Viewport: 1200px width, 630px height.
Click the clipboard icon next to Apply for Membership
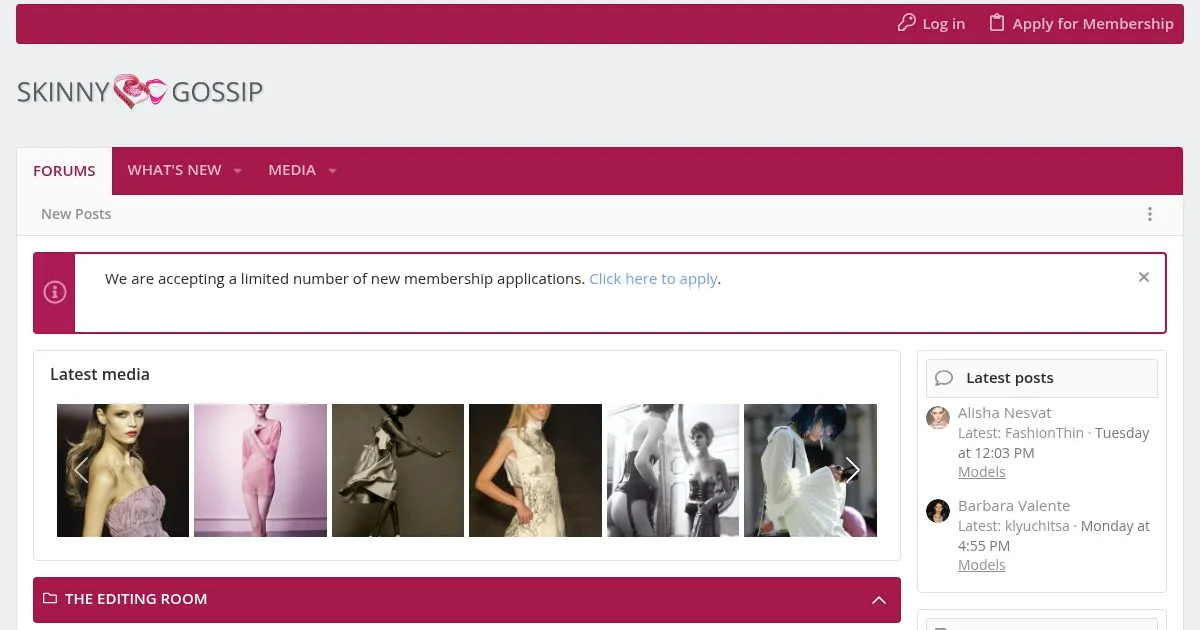click(x=997, y=22)
